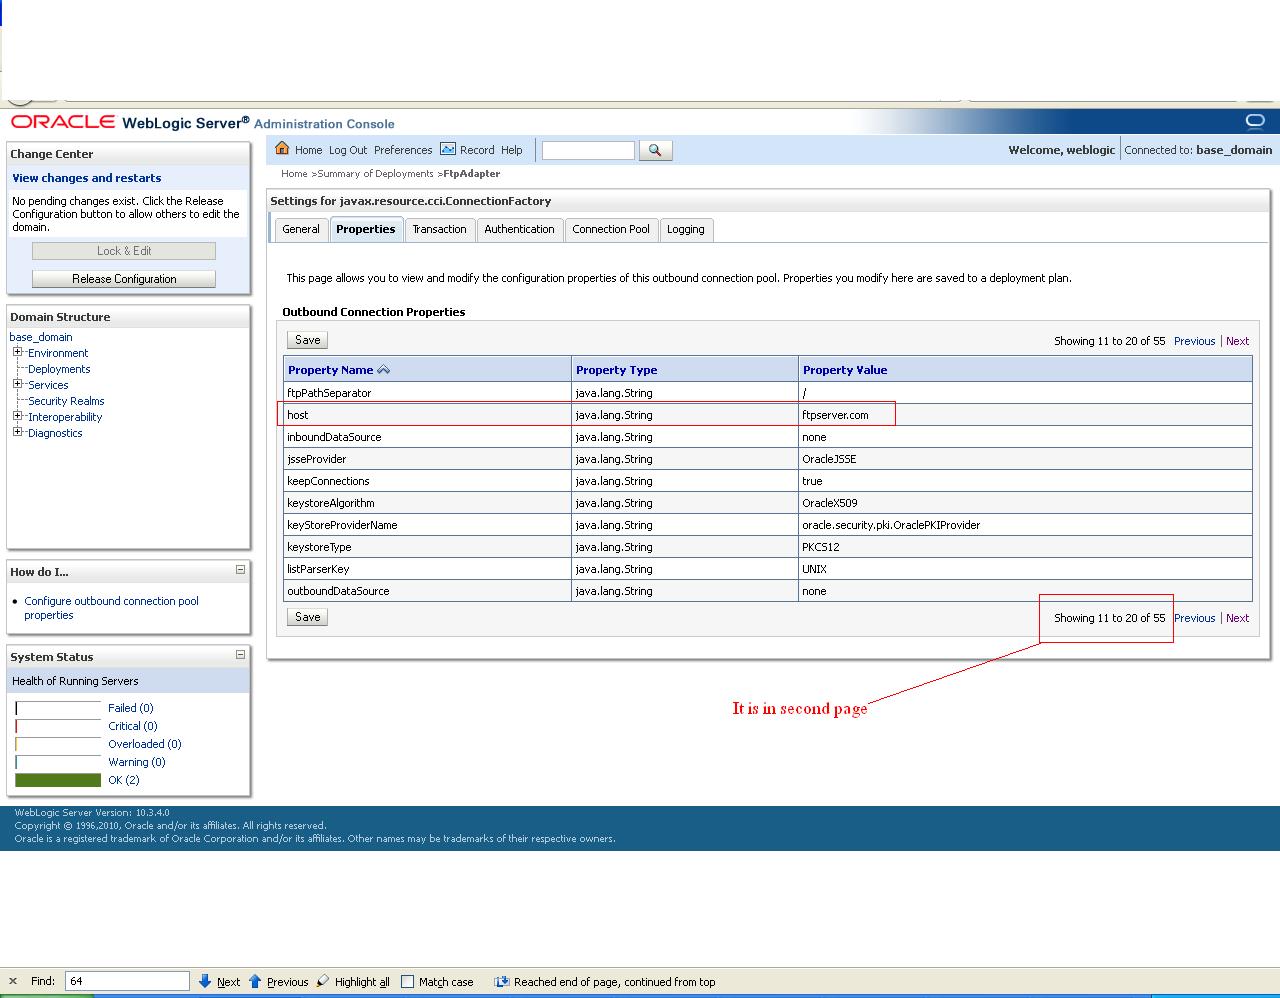The width and height of the screenshot is (1280, 998).
Task: Click the Home house icon
Action: click(x=282, y=149)
